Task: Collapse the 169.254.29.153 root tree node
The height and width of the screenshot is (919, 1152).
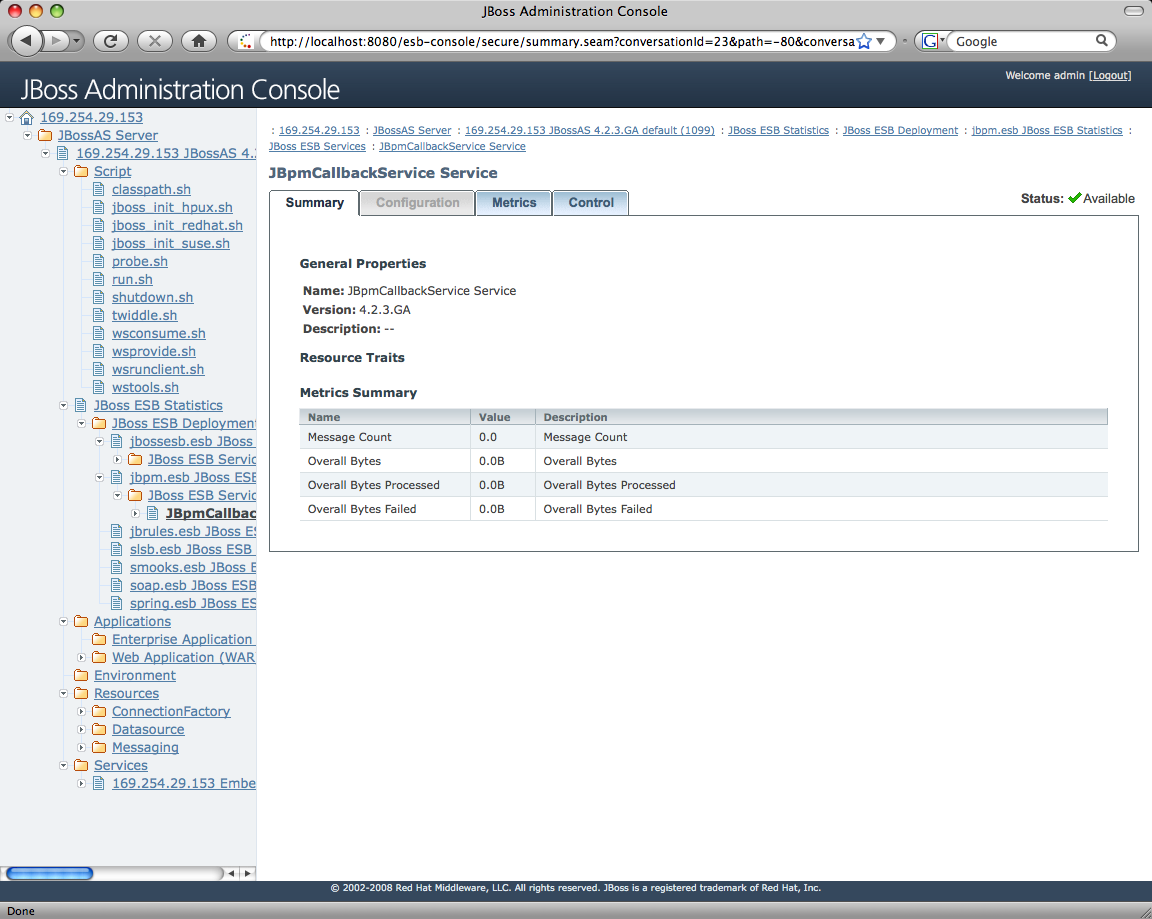Action: point(10,117)
